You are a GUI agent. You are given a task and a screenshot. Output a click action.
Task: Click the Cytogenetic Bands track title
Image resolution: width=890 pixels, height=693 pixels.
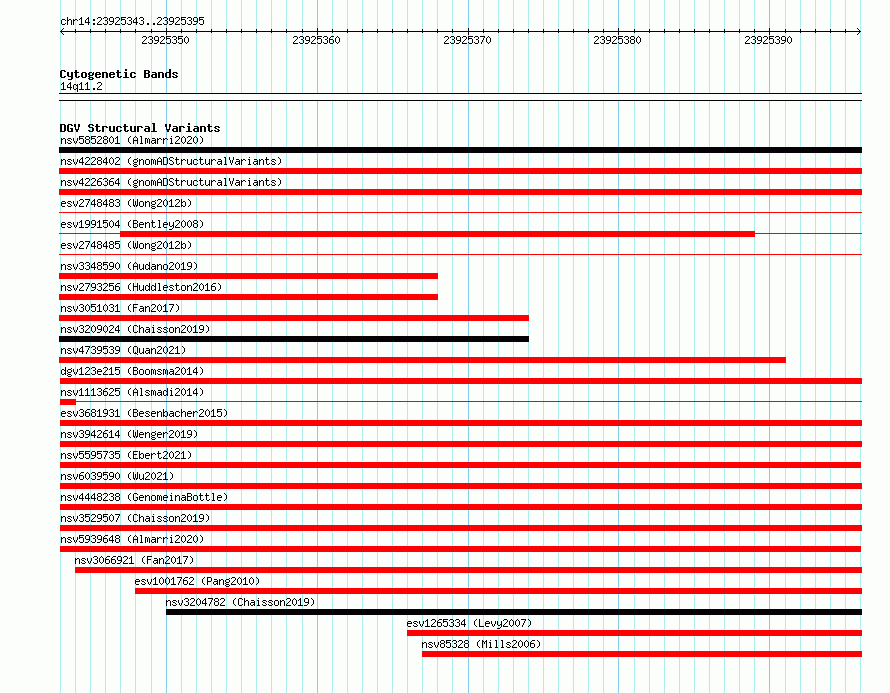(119, 74)
